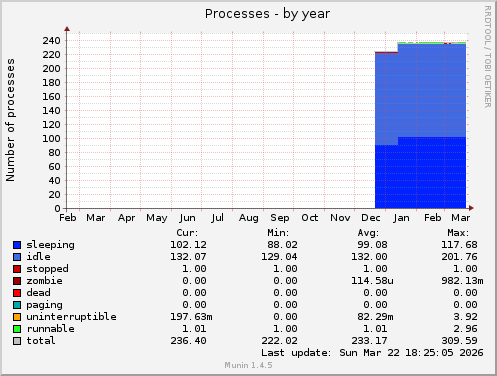Click the '240' y-axis tick label
This screenshot has width=497, height=376.
[x=51, y=41]
